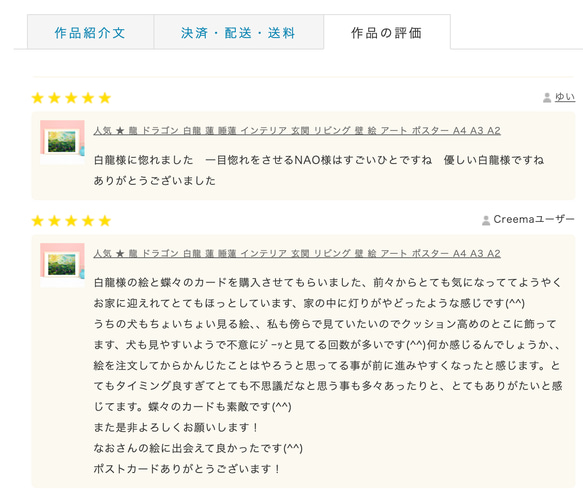
Task: Click third star of second review rating
Action: click(x=71, y=221)
